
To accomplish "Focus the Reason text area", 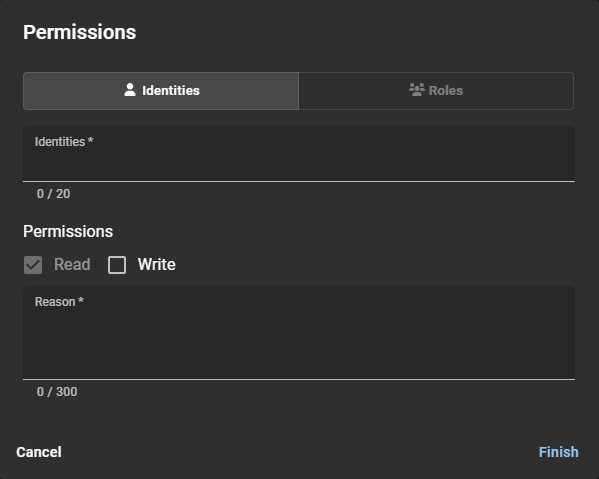I will [x=299, y=333].
